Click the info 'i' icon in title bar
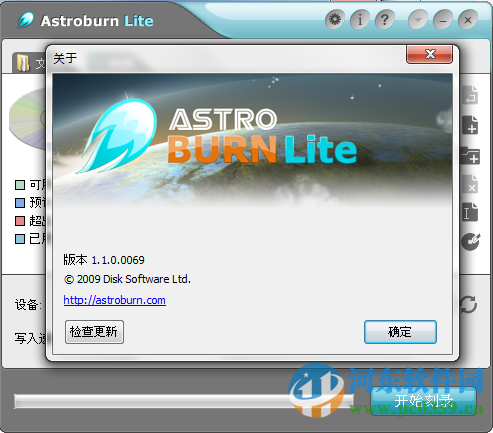Viewport: 493px width, 433px height. pyautogui.click(x=360, y=20)
